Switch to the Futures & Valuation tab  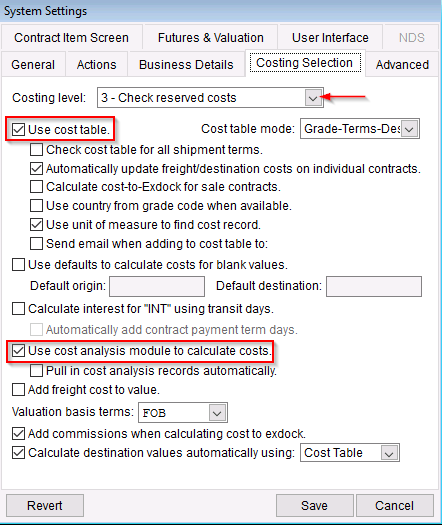[x=211, y=38]
